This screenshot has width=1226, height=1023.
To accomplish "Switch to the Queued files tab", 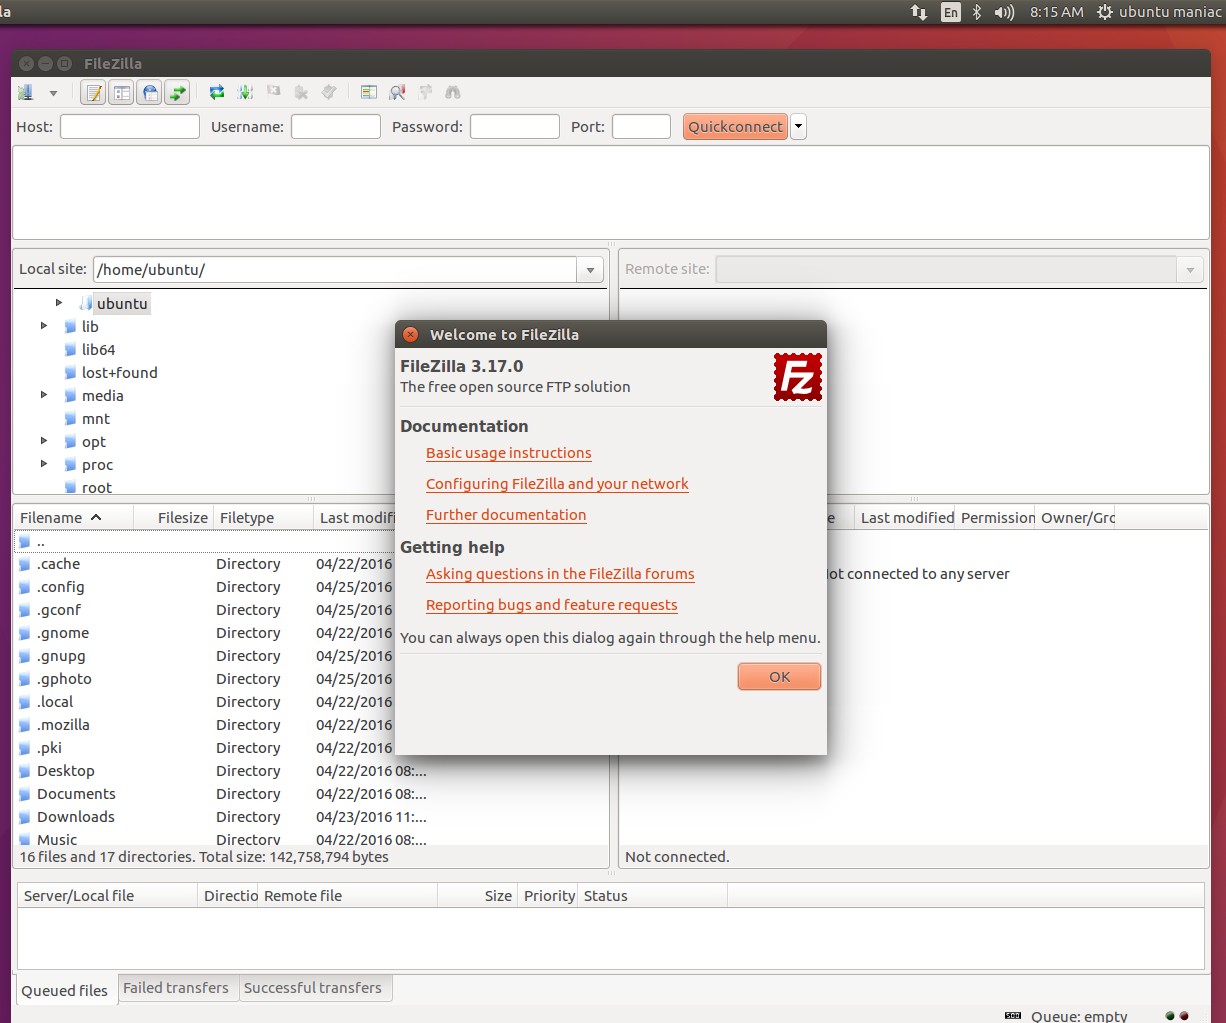I will pyautogui.click(x=65, y=990).
